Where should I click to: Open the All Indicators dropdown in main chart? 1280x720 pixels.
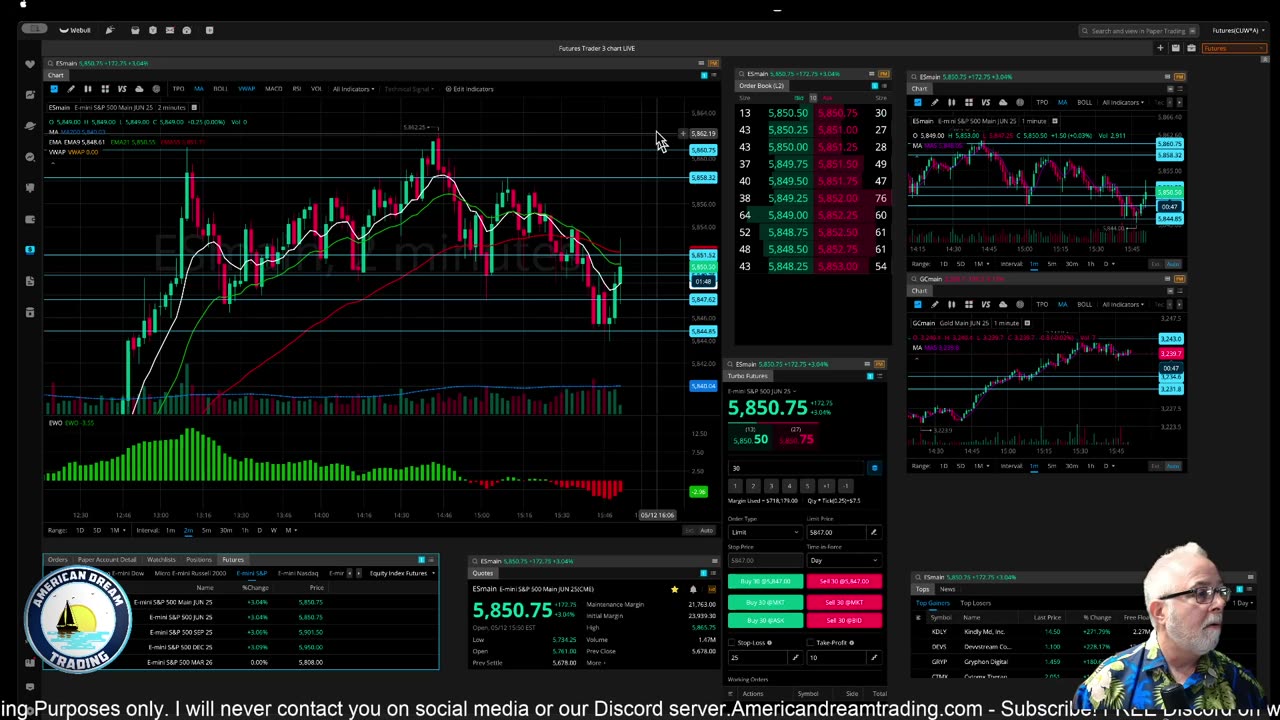coord(353,89)
